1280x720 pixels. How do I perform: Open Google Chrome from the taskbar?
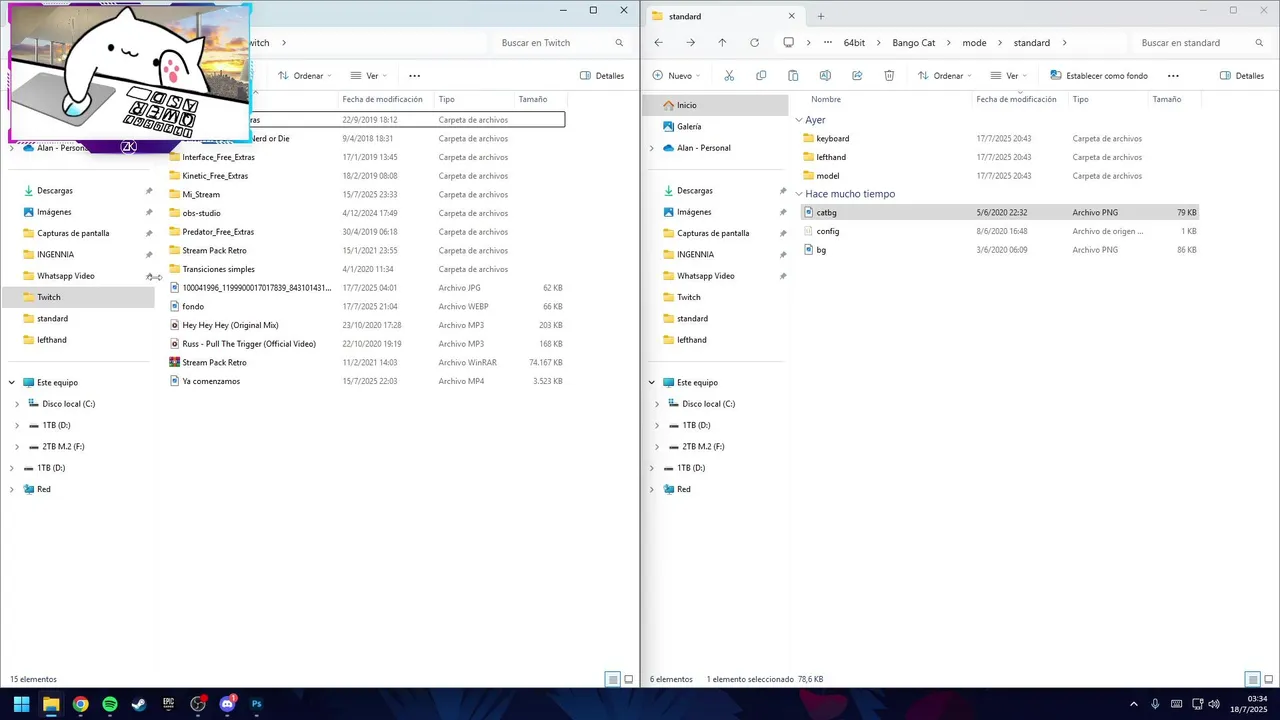[x=80, y=704]
